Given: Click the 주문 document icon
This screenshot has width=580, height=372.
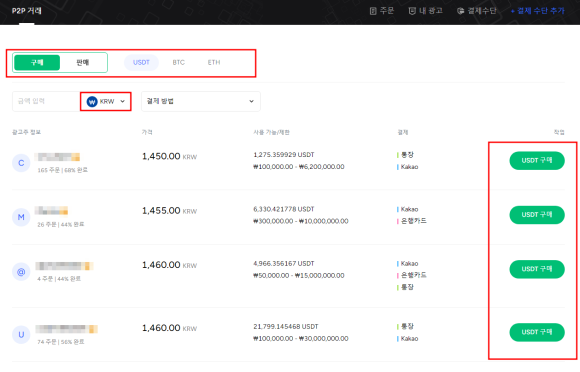Looking at the screenshot, I should 373,11.
